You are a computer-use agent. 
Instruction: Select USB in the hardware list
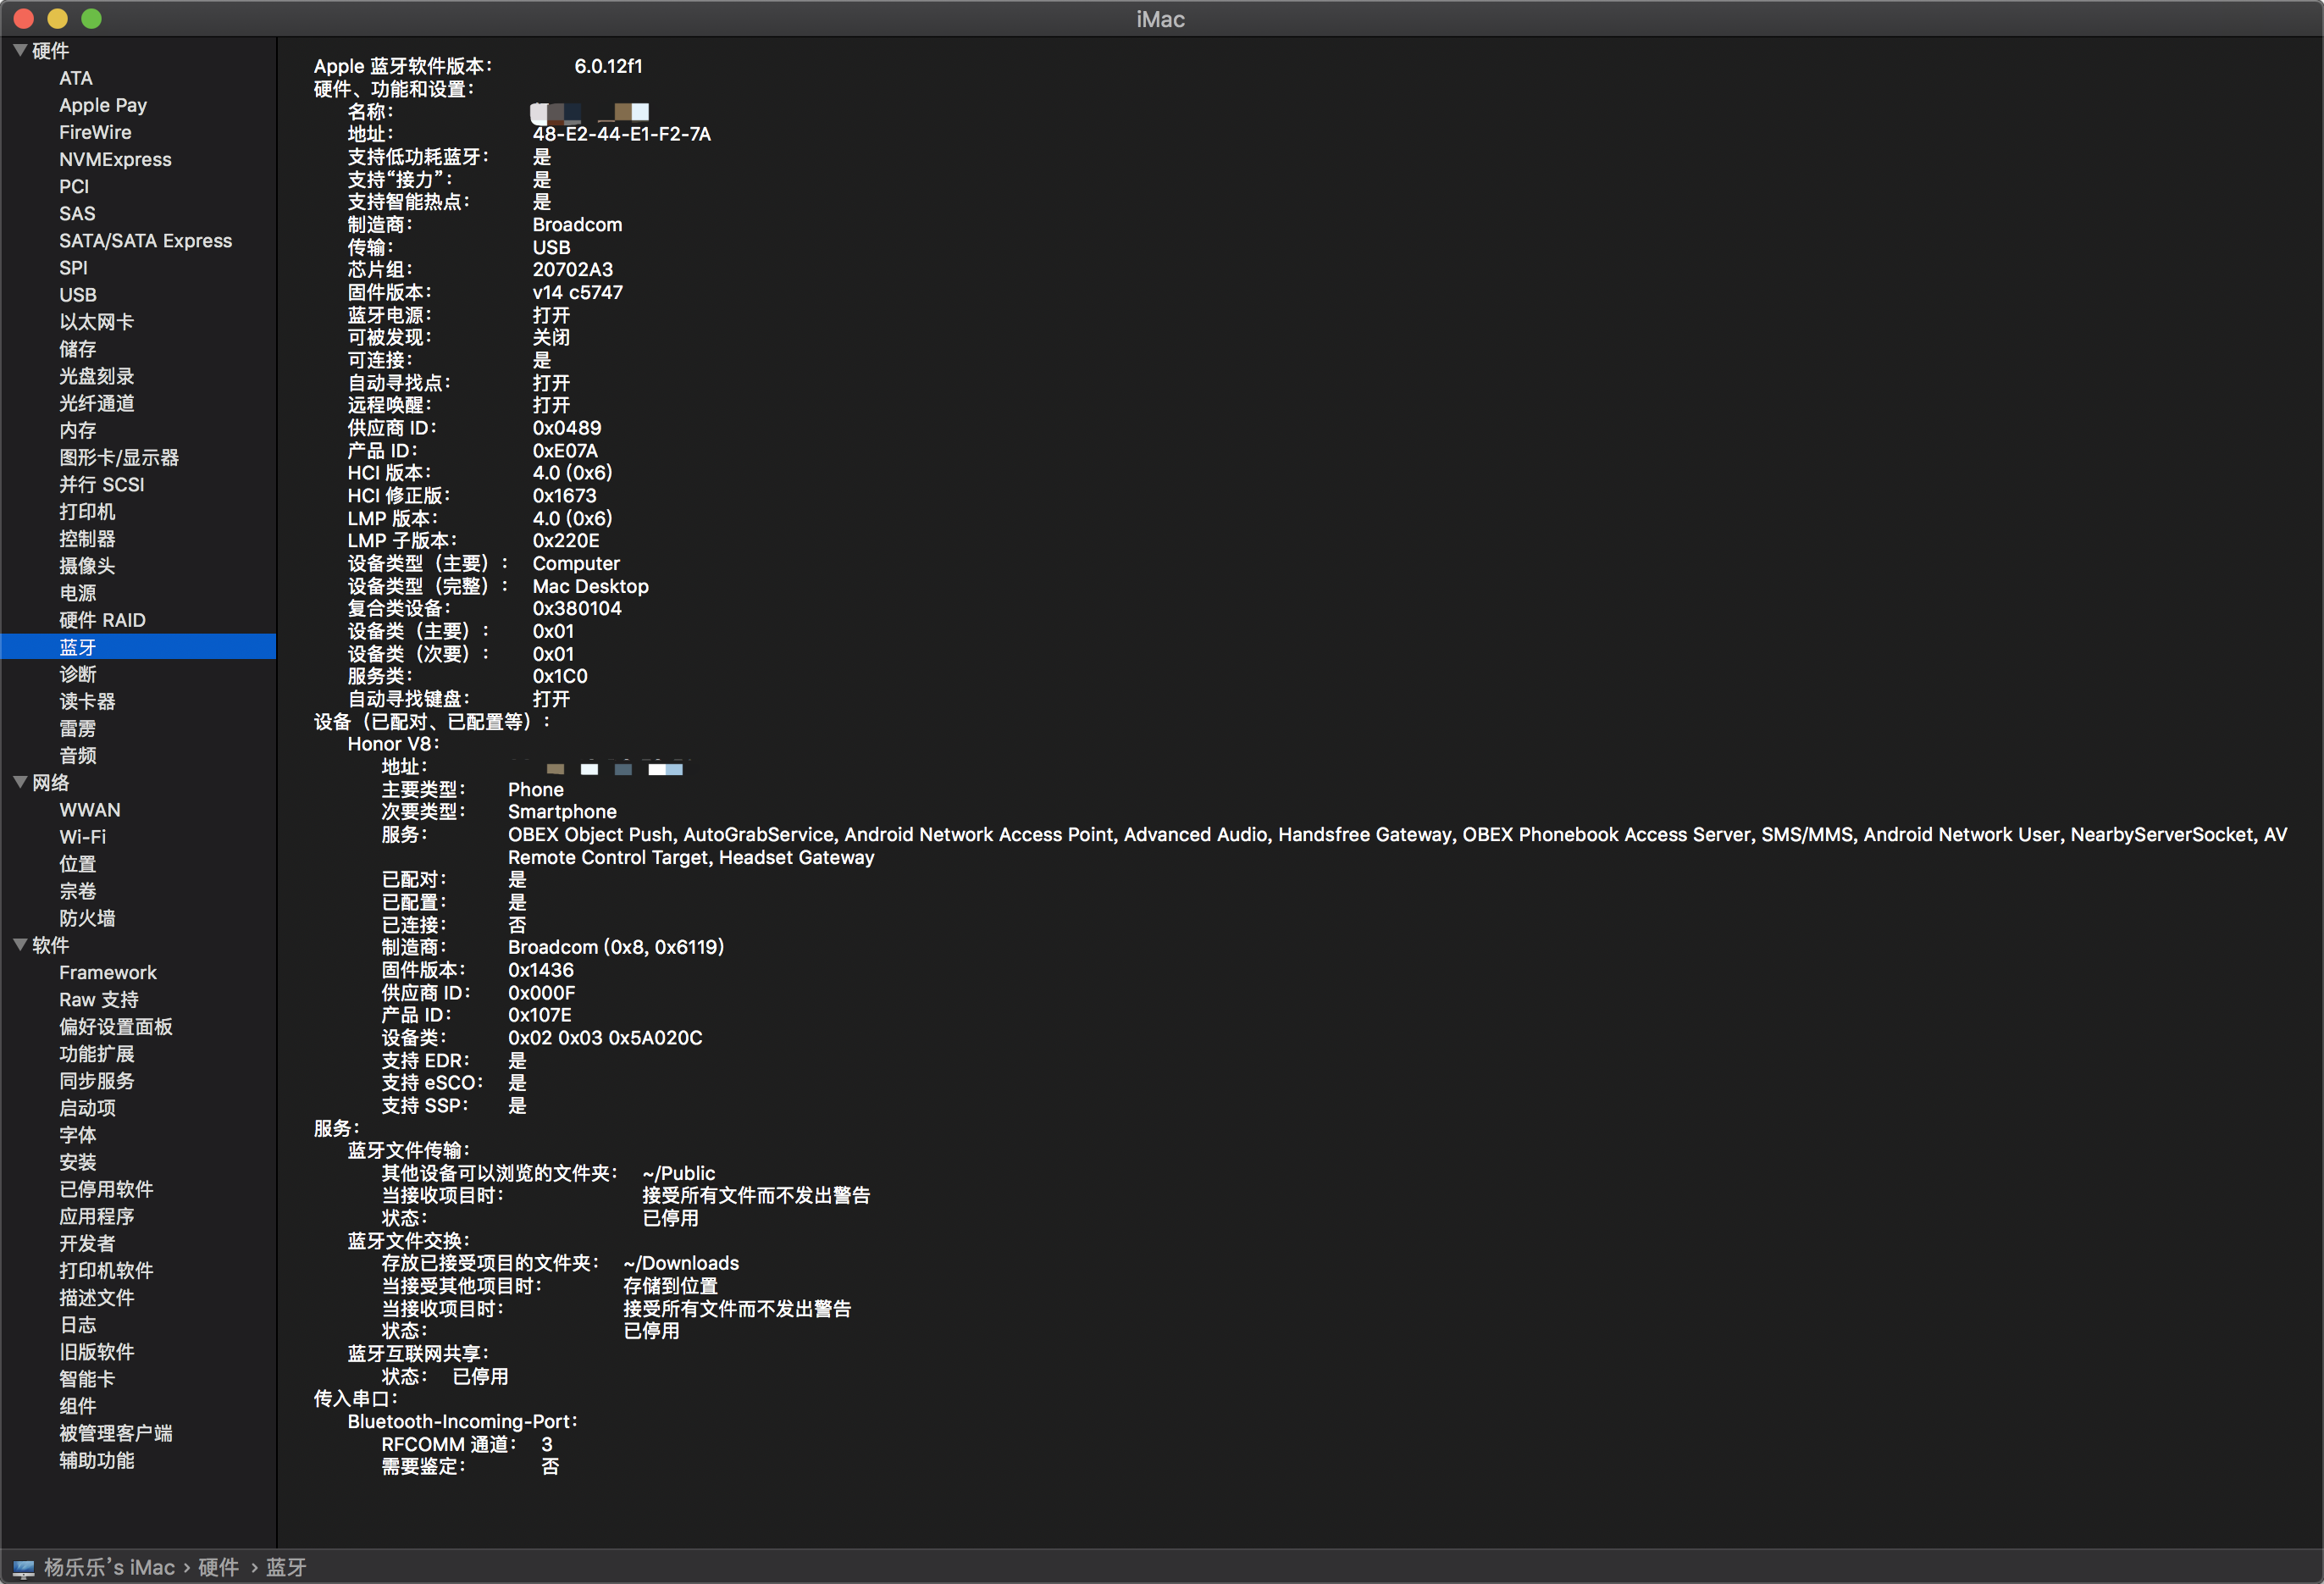point(77,295)
